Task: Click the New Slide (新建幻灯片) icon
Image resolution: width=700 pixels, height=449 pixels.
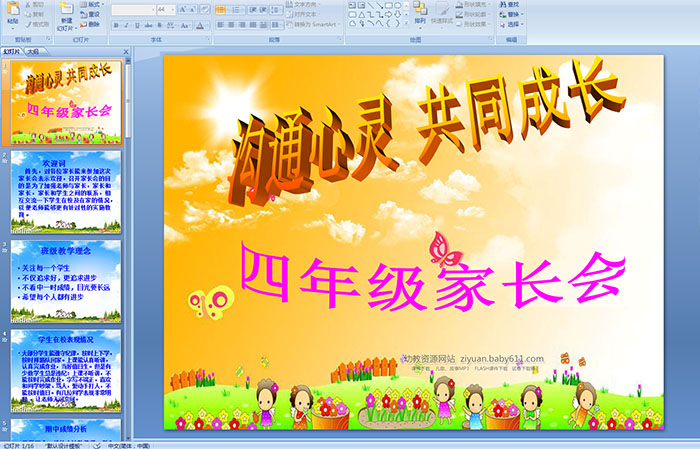Action: 67,9
